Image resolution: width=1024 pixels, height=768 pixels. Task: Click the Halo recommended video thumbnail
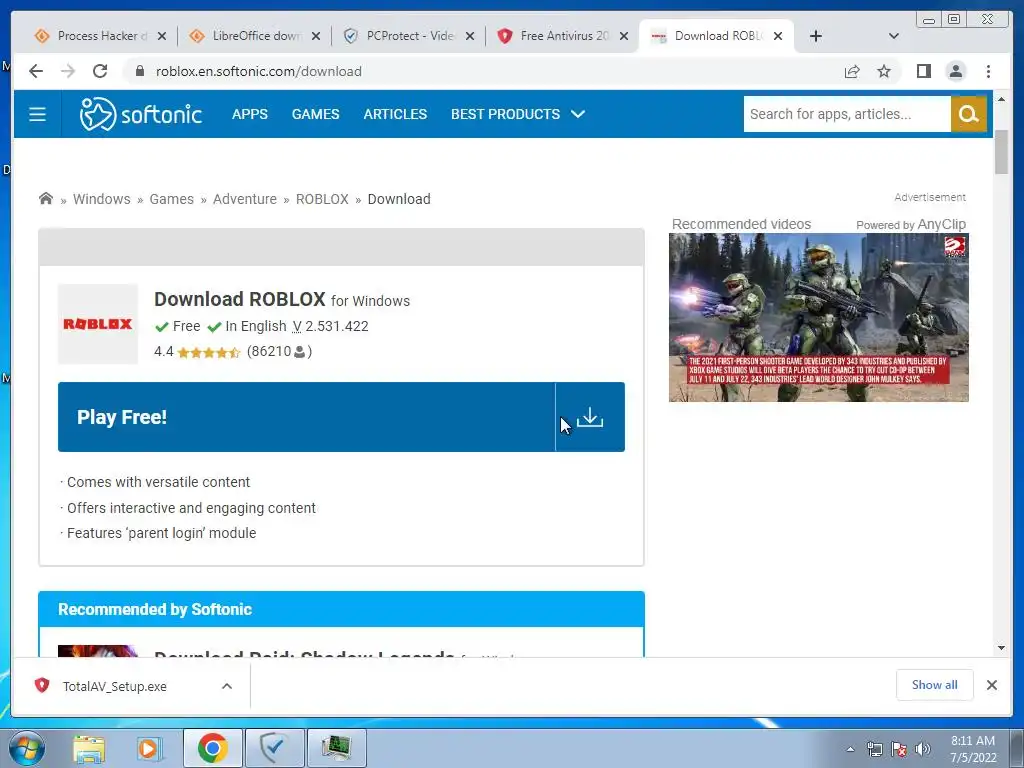click(x=818, y=317)
